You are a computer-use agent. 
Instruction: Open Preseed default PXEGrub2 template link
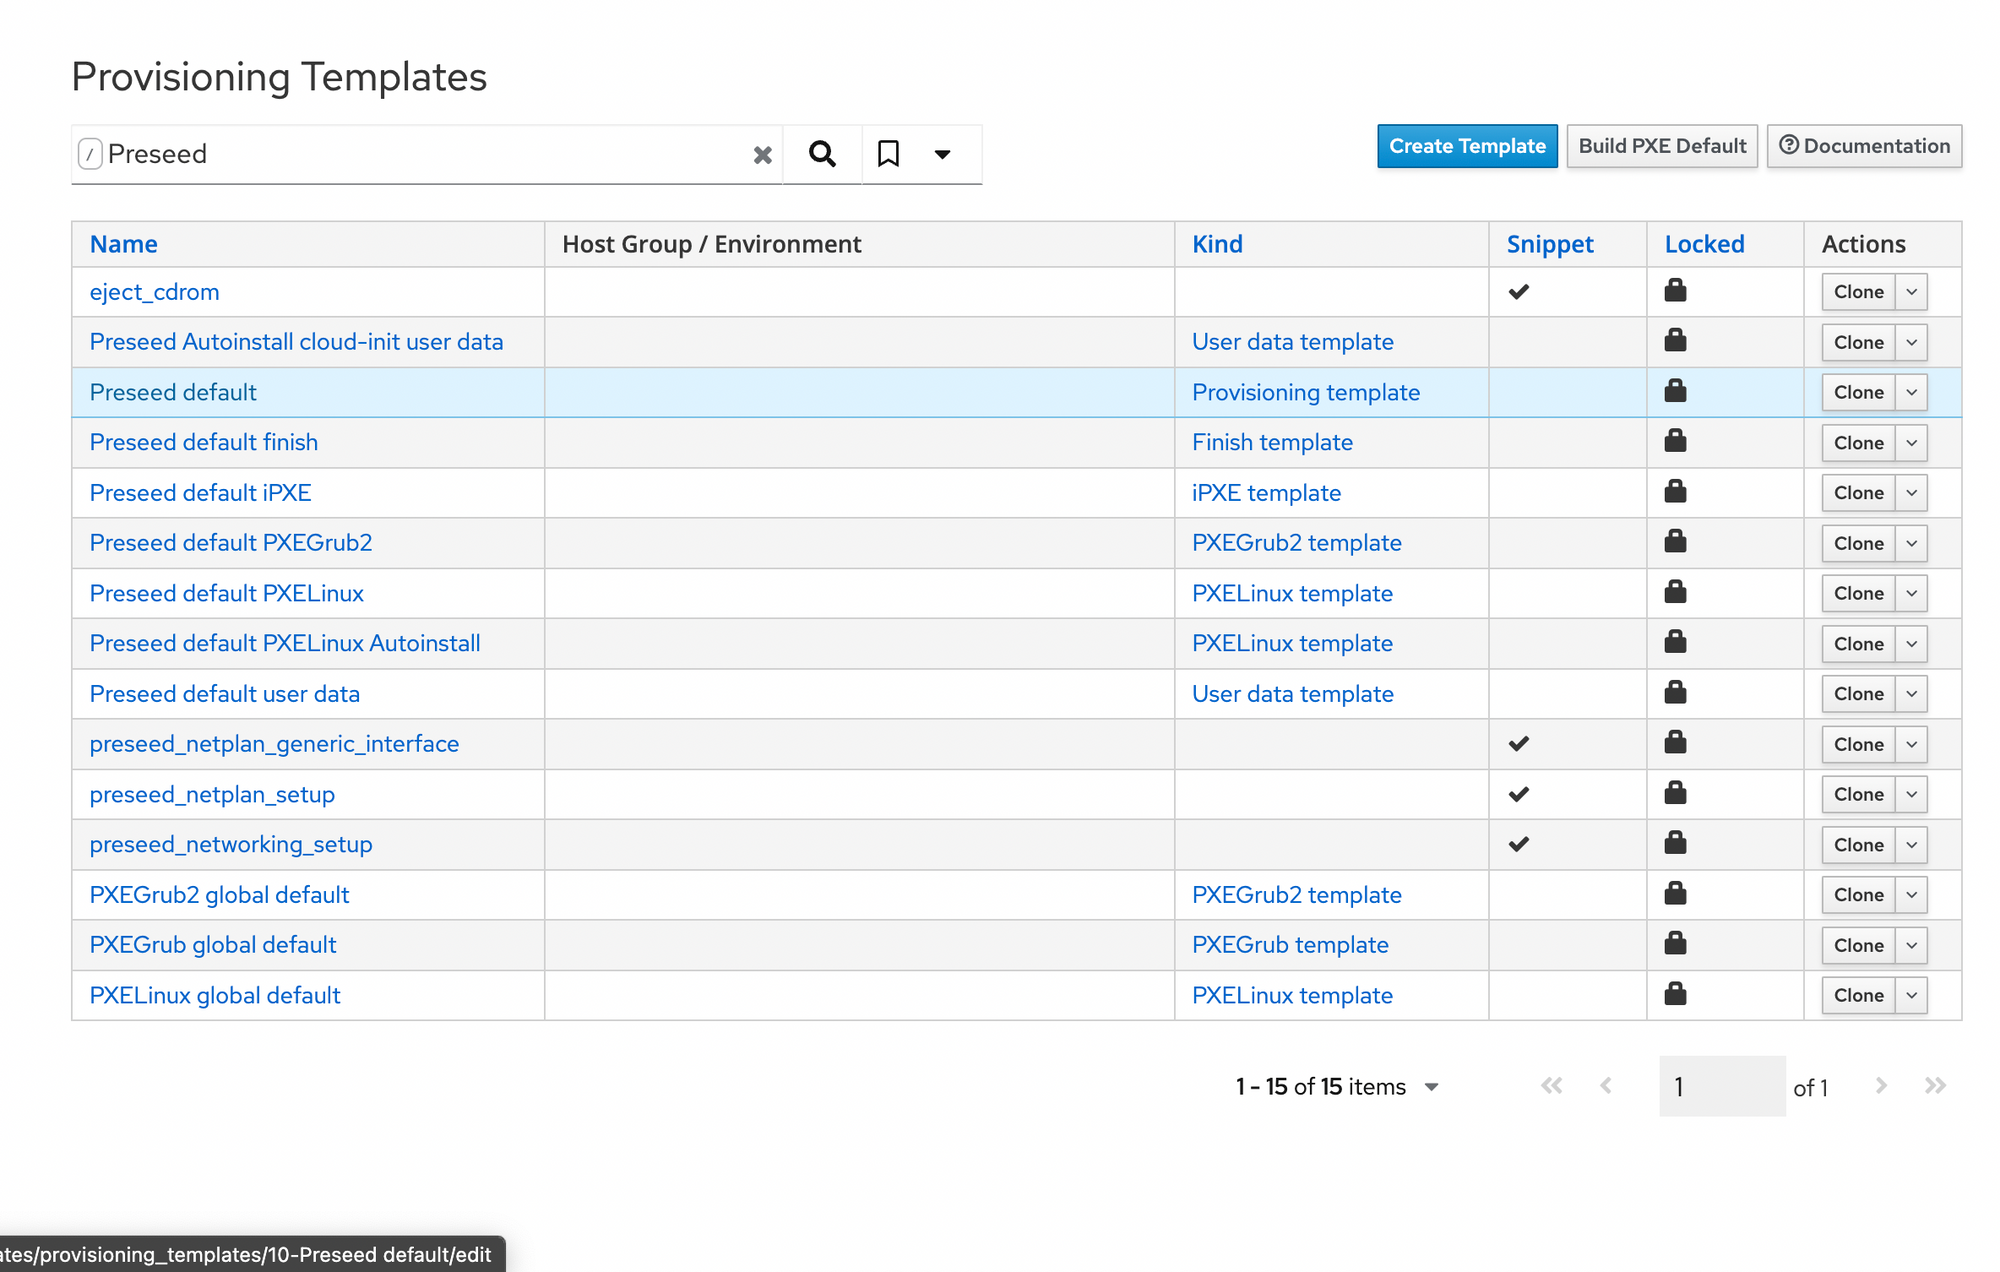pos(231,543)
